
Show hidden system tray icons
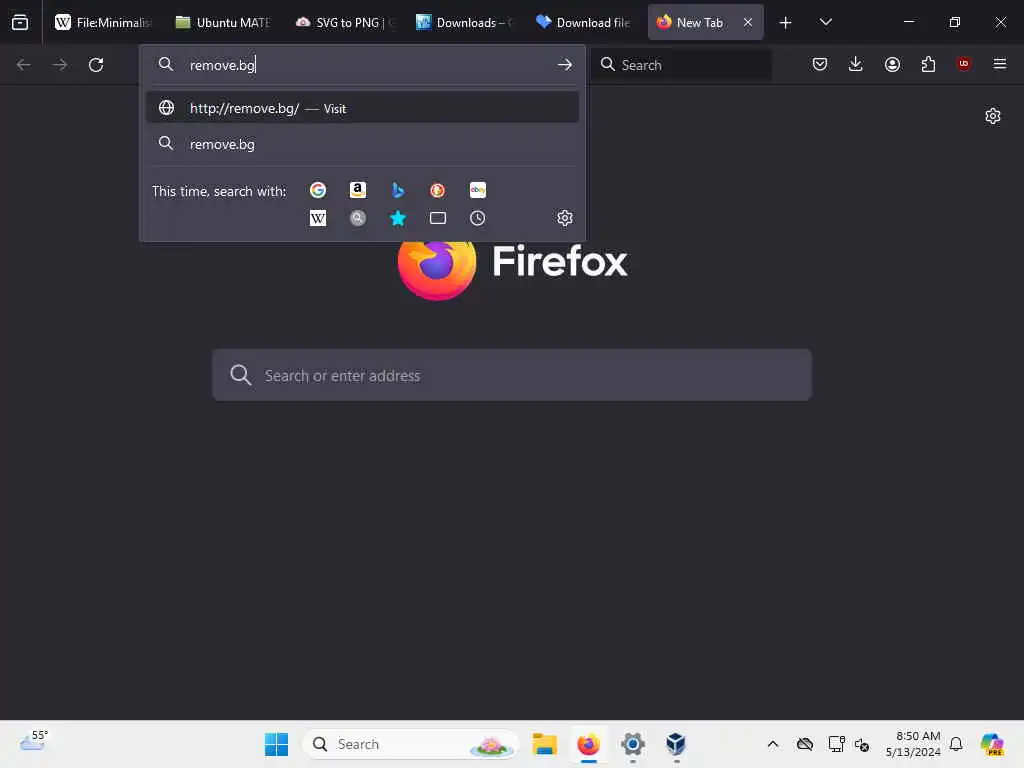(x=773, y=744)
